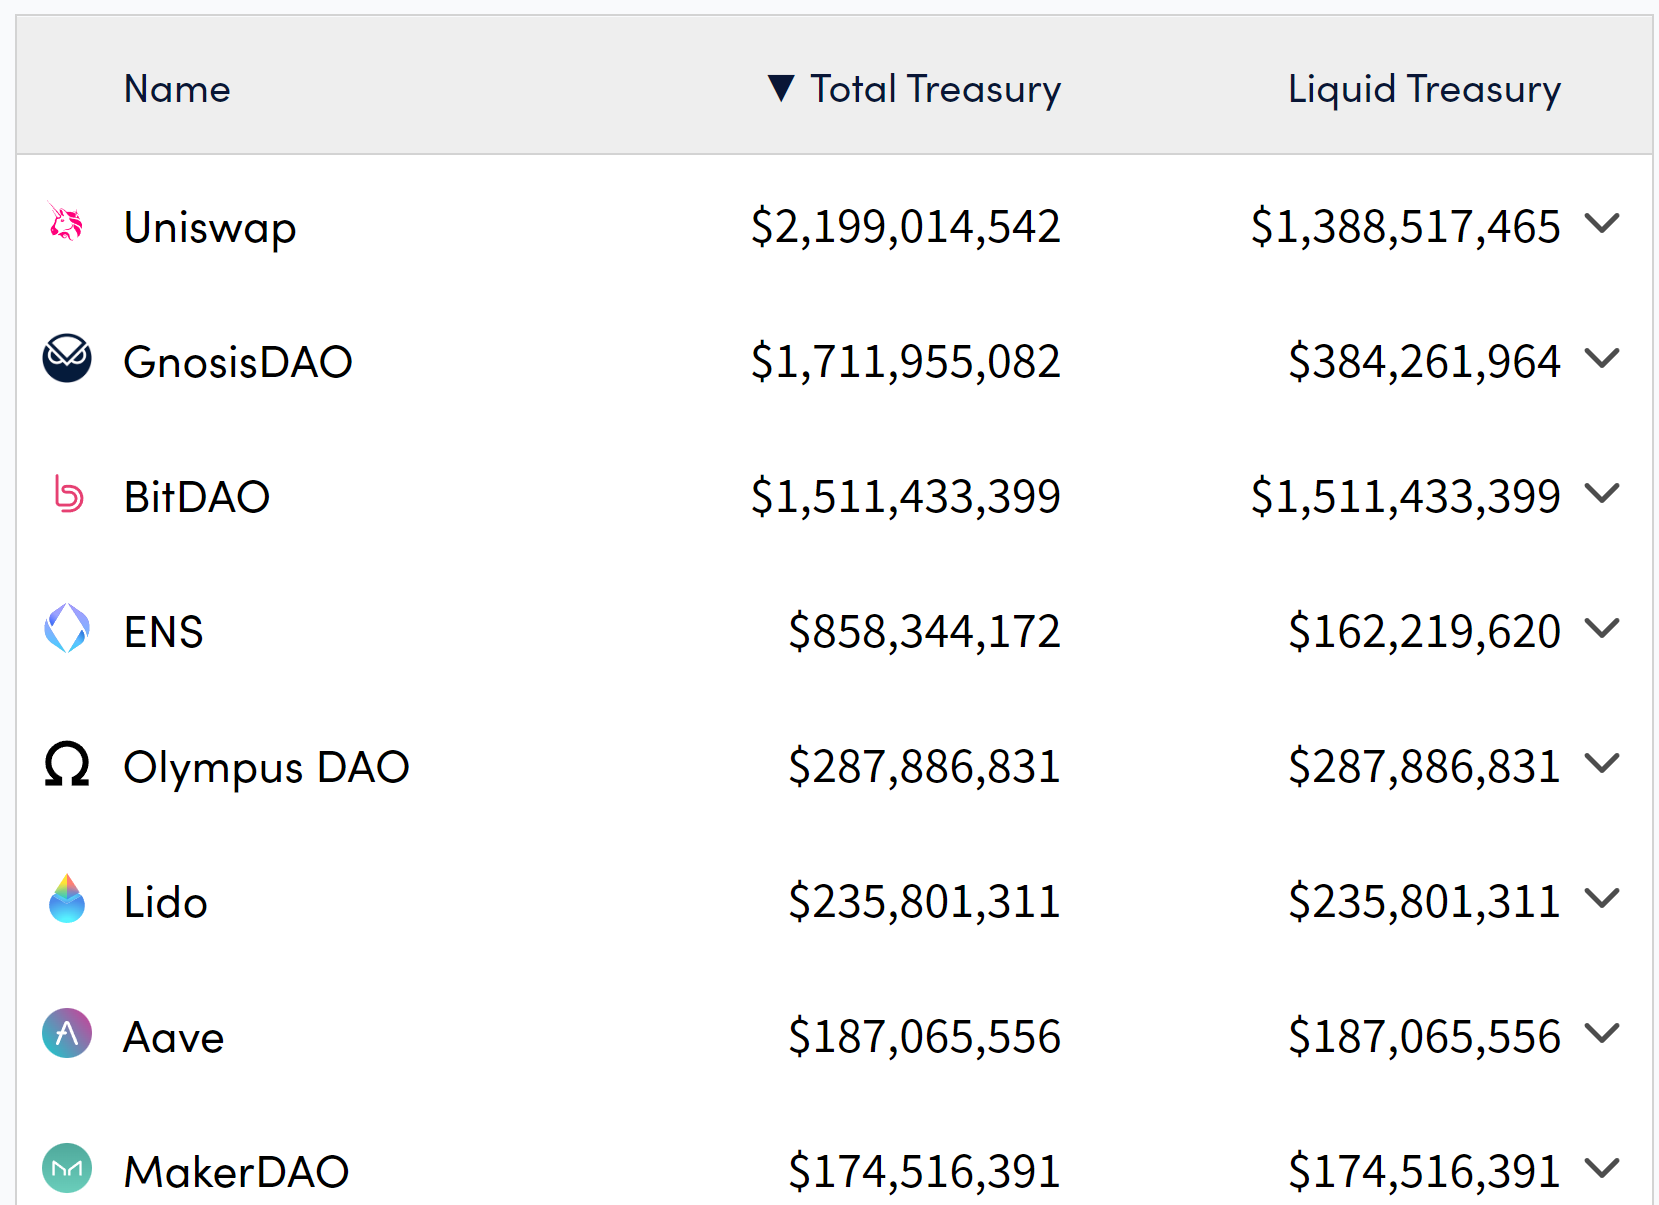Select the Lido name text

166,902
